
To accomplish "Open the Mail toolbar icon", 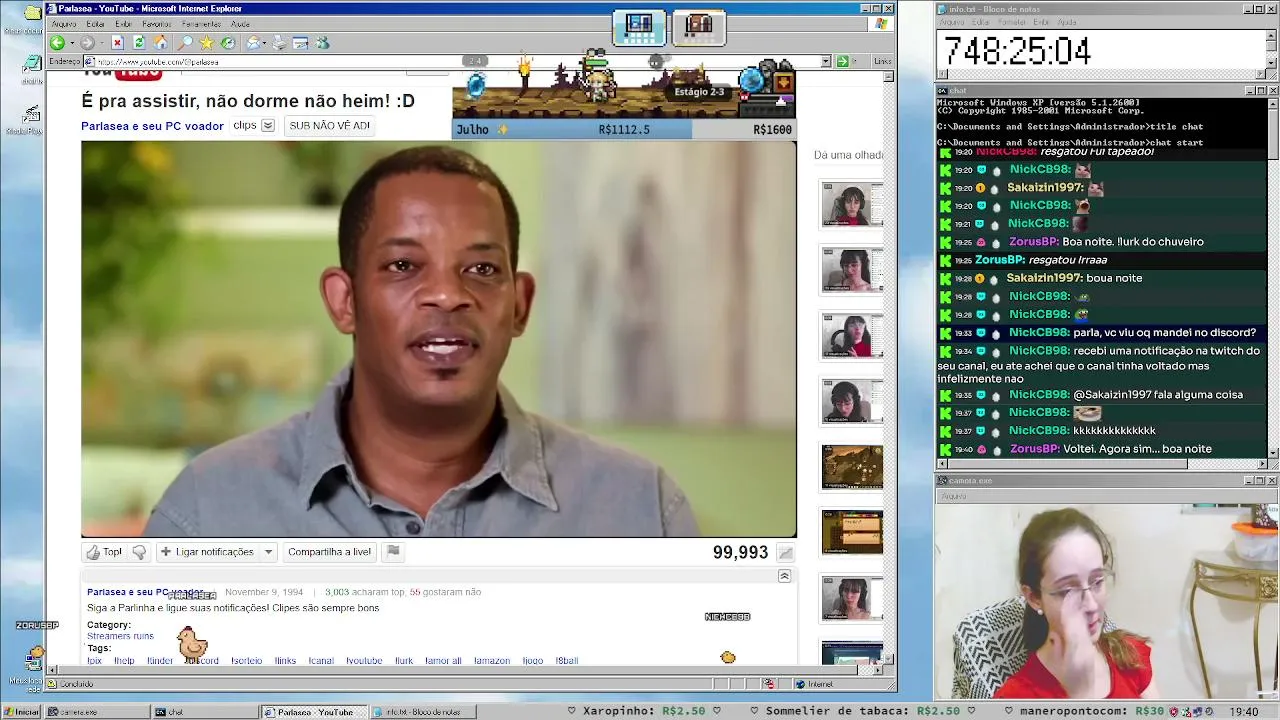I will pyautogui.click(x=253, y=43).
